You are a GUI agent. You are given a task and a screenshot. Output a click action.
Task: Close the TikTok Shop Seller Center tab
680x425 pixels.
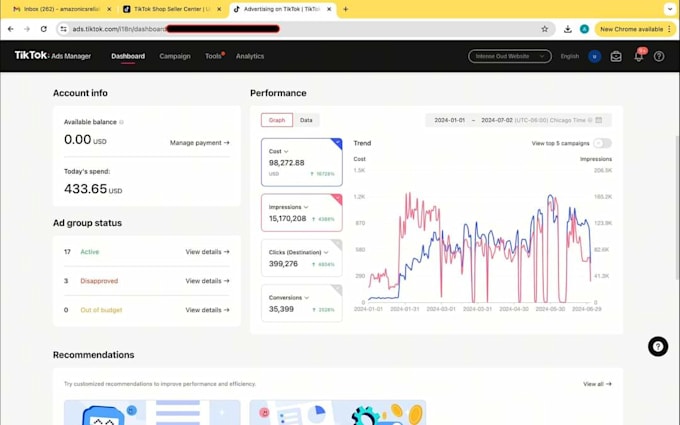point(219,9)
